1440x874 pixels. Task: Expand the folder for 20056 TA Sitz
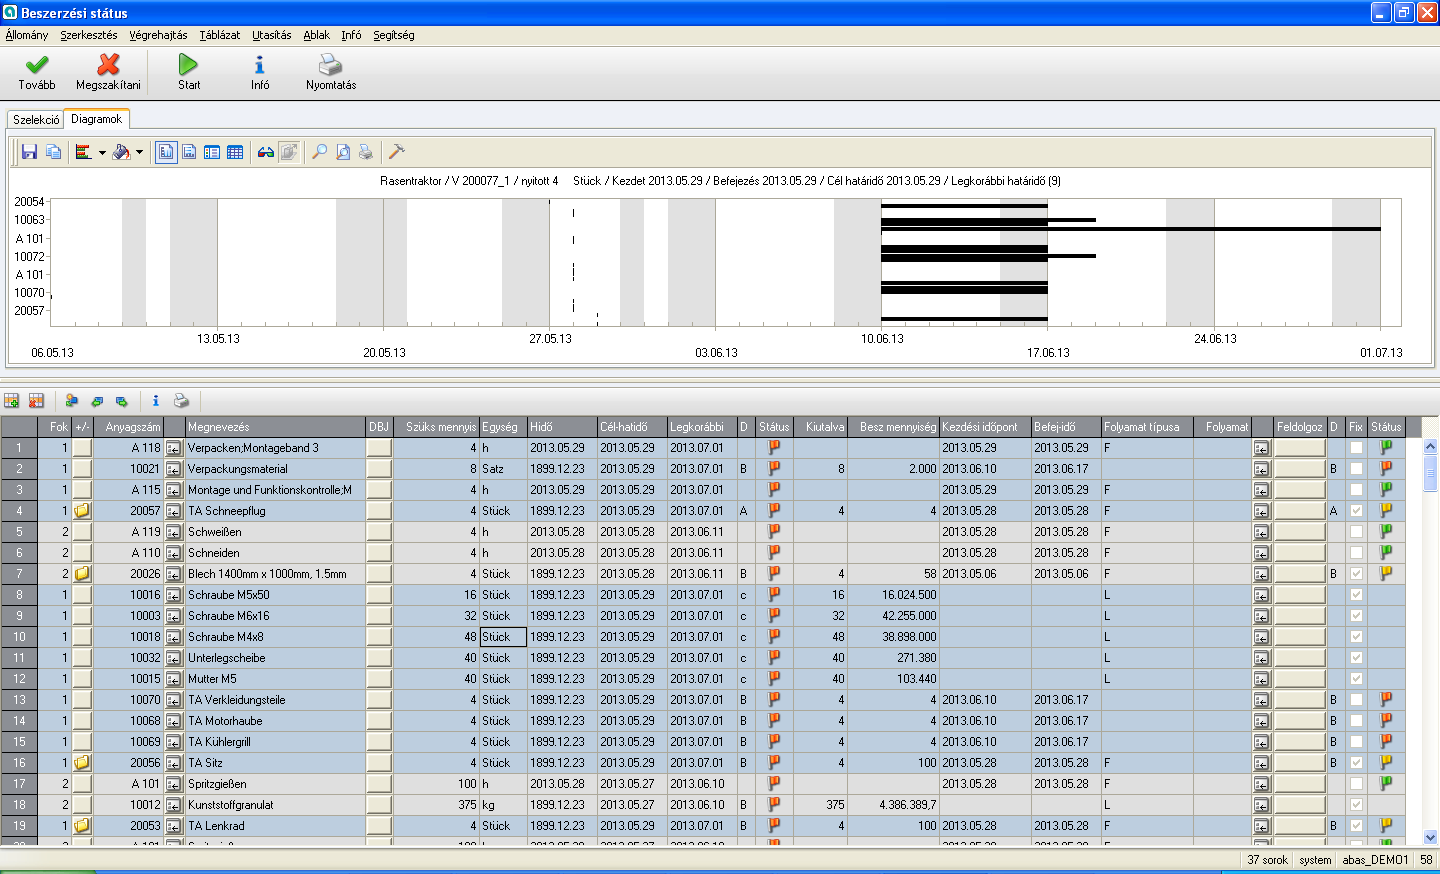tap(82, 763)
